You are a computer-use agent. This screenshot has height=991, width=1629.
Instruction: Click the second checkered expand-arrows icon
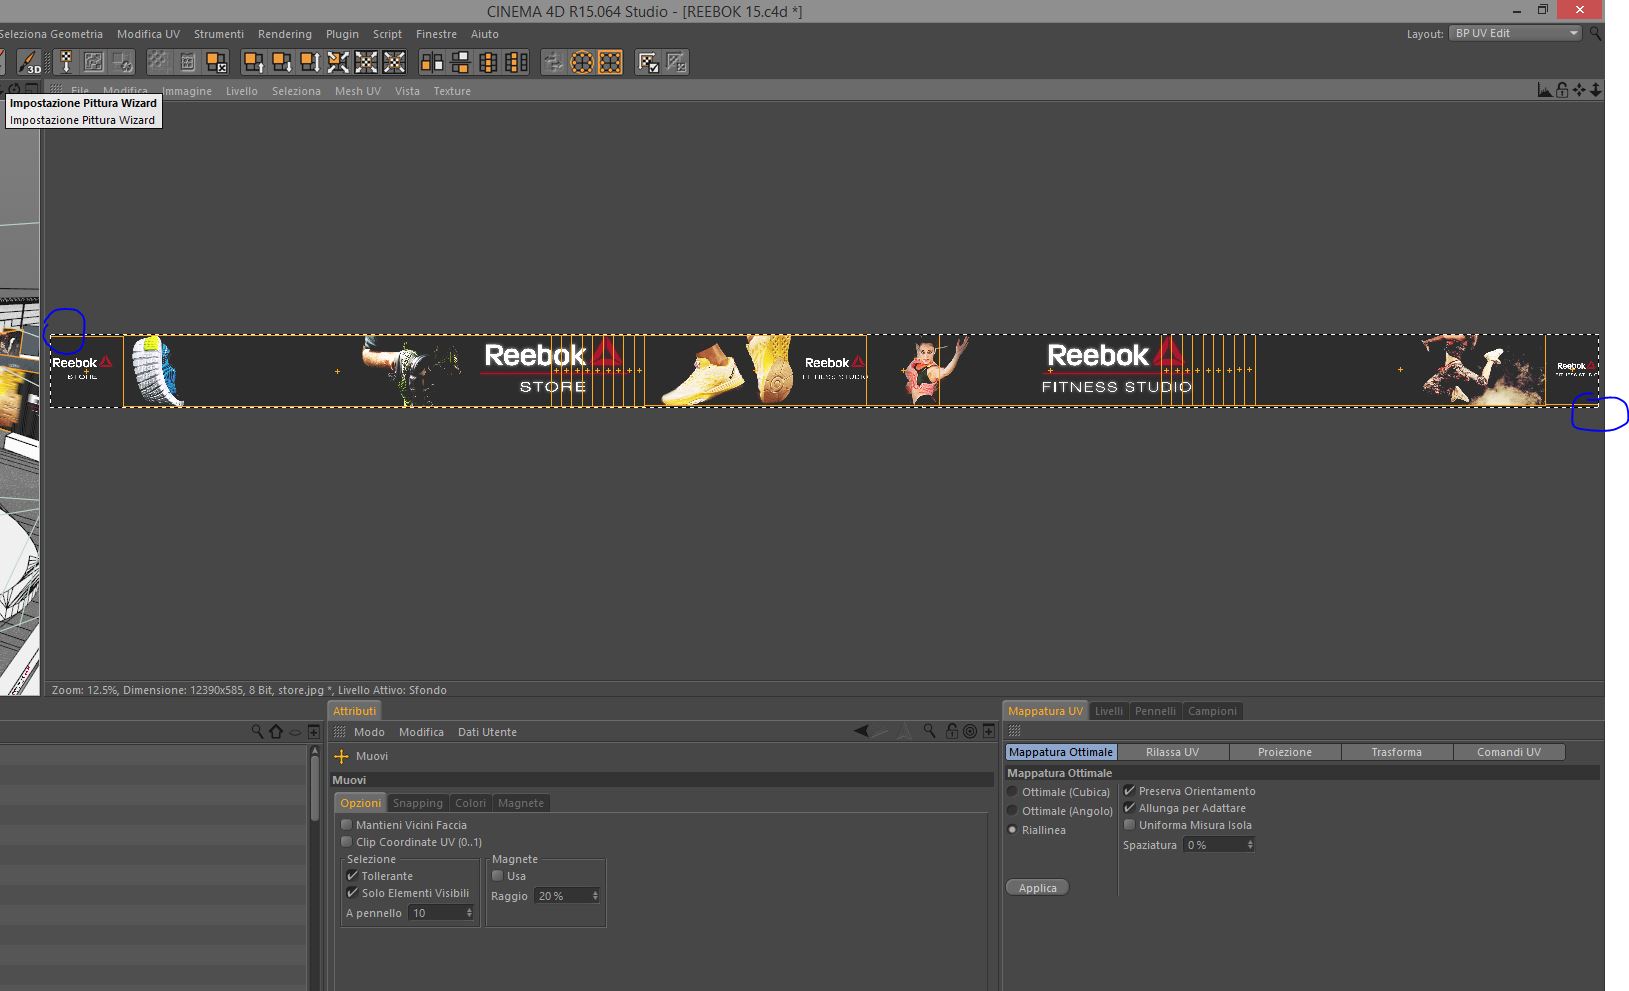[x=394, y=63]
